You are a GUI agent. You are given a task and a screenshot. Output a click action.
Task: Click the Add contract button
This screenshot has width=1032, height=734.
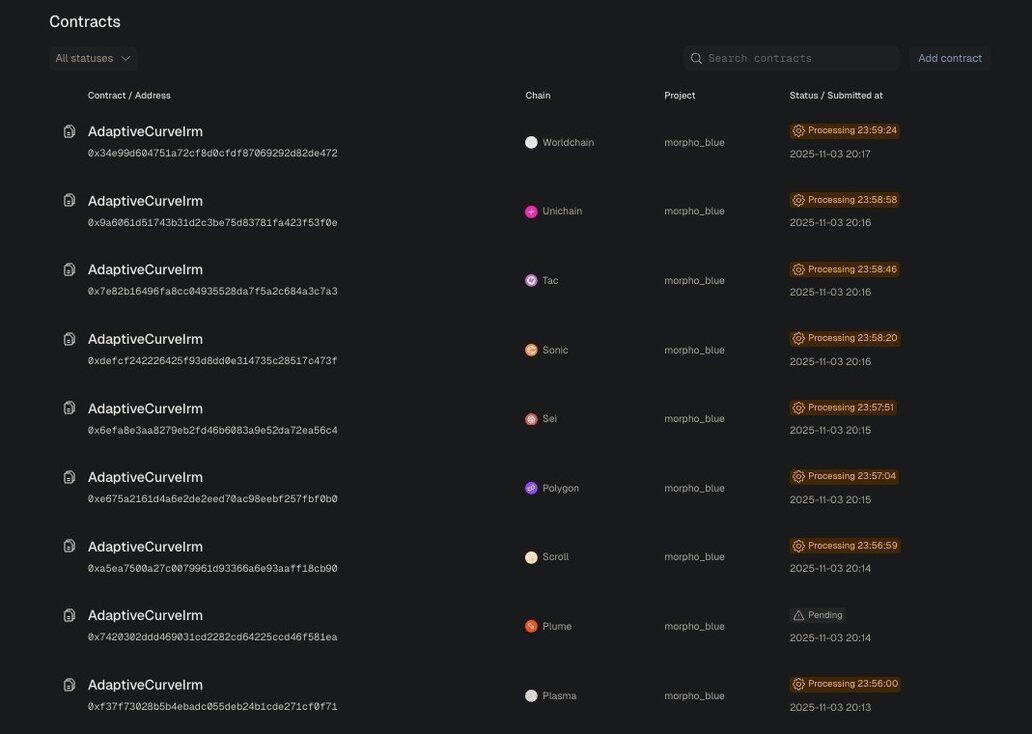949,58
